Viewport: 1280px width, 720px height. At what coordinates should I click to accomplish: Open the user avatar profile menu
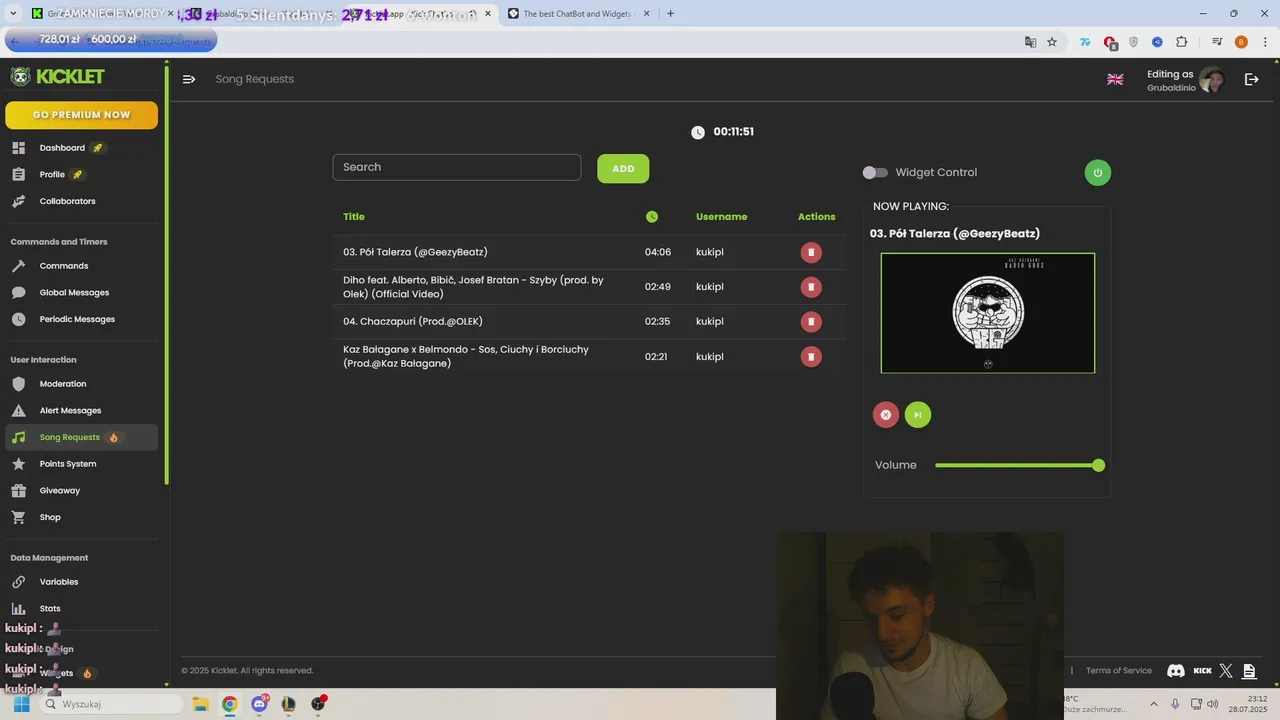[1212, 80]
